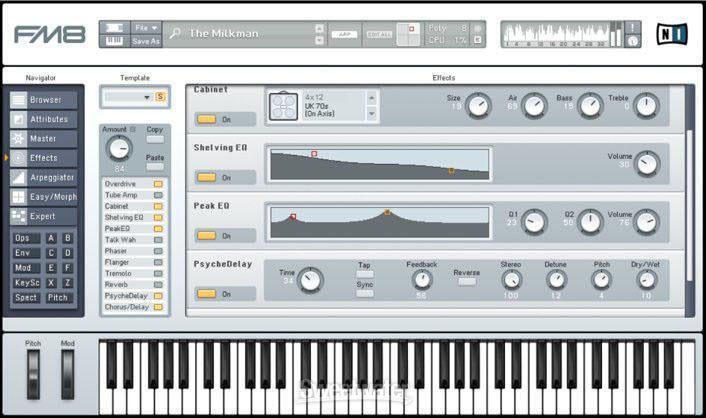Open the Template dropdown

pos(128,97)
